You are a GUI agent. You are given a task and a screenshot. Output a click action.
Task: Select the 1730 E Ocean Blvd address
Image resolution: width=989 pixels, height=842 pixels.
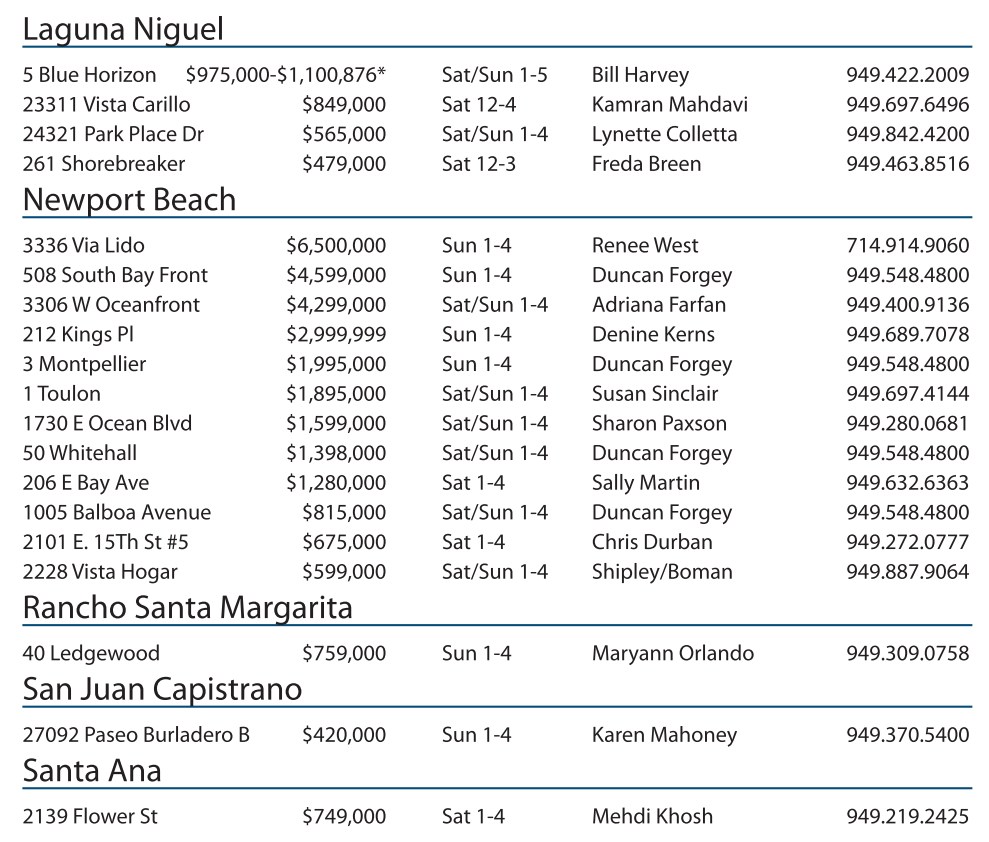point(107,424)
